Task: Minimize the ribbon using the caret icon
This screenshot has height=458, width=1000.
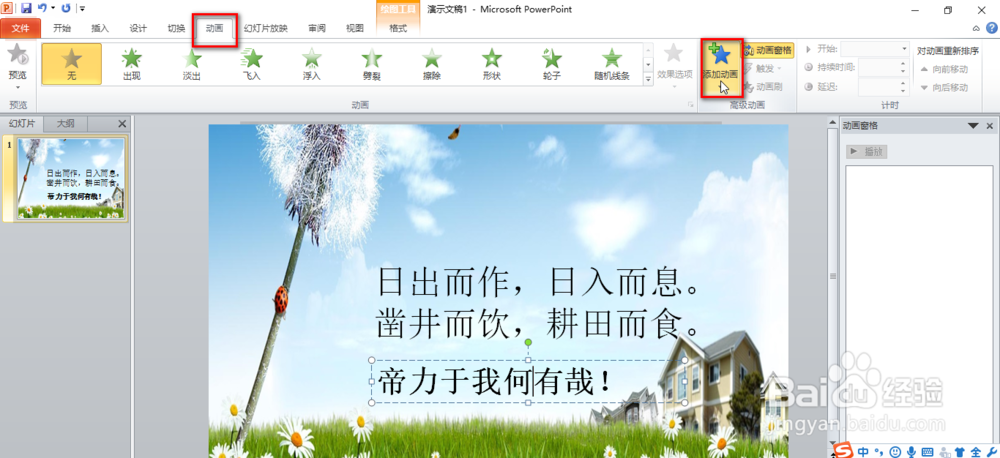Action: point(976,28)
